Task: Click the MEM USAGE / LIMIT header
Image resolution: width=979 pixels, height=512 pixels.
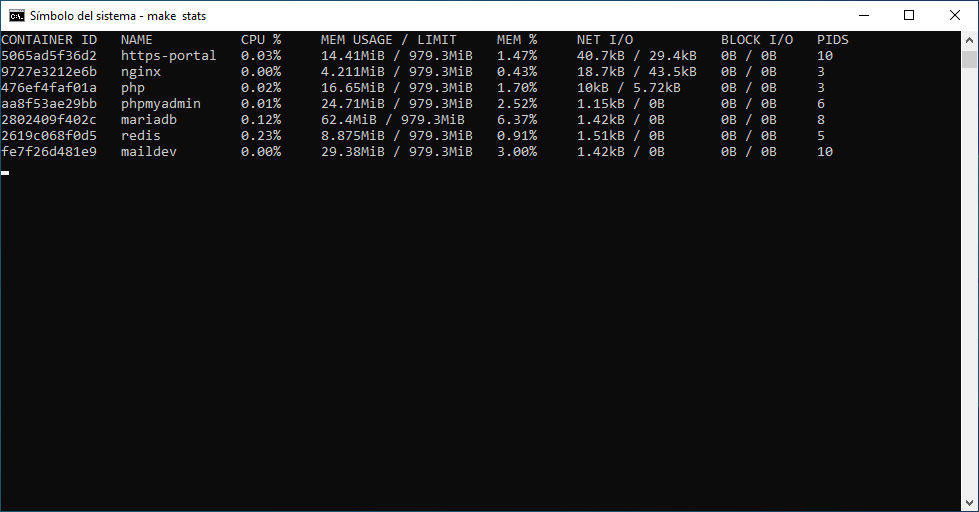Action: click(389, 39)
